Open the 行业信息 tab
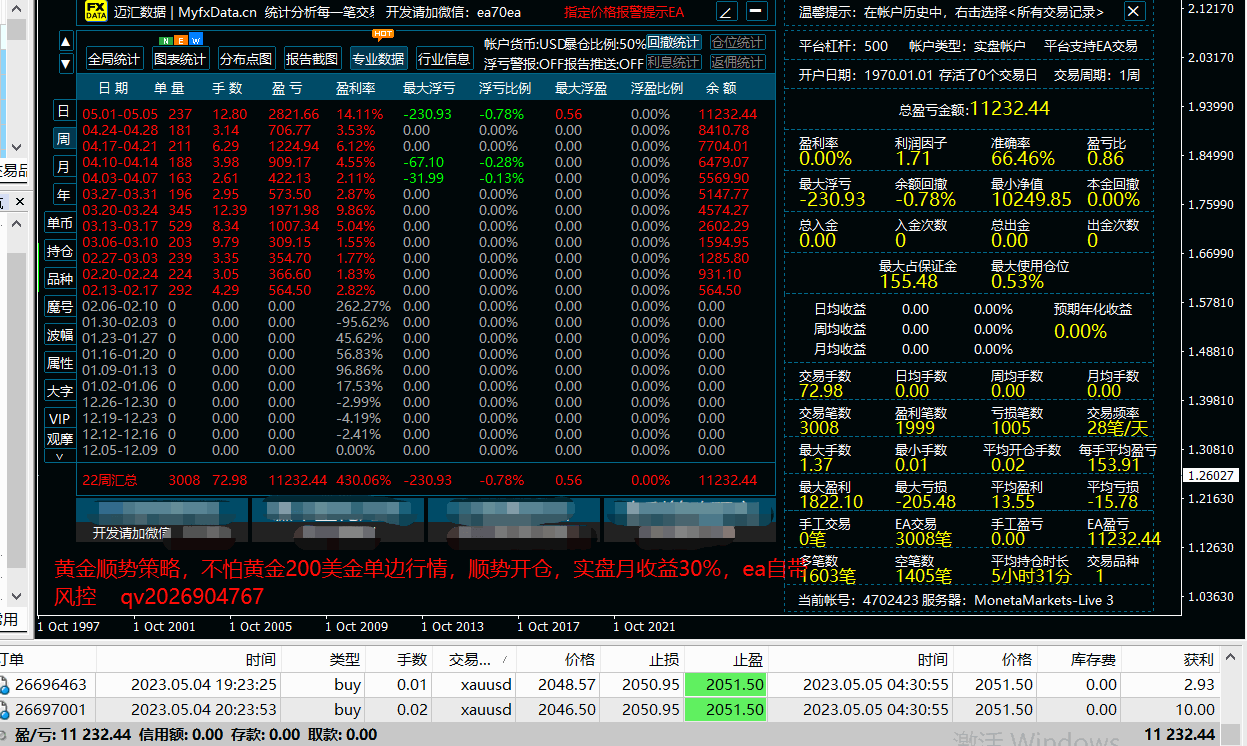This screenshot has width=1247, height=746. pyautogui.click(x=444, y=59)
